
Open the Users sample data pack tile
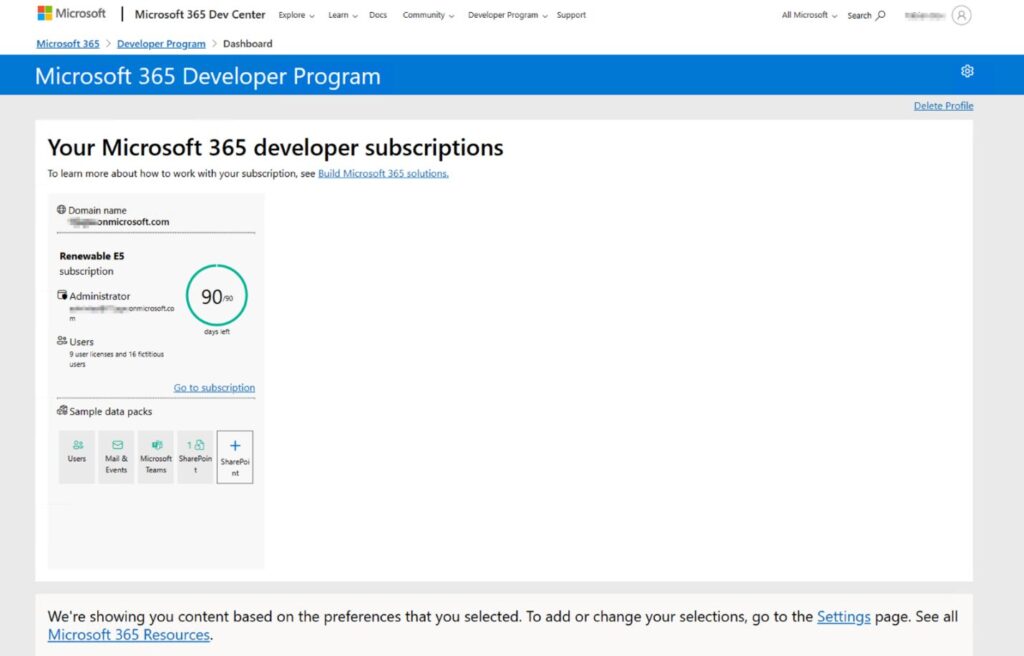pyautogui.click(x=77, y=457)
